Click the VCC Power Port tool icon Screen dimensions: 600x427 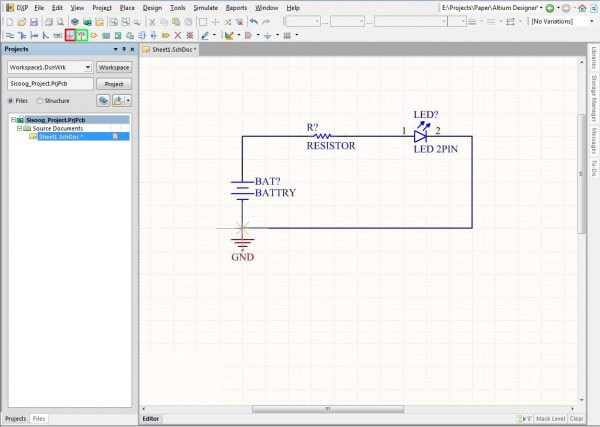coord(82,36)
